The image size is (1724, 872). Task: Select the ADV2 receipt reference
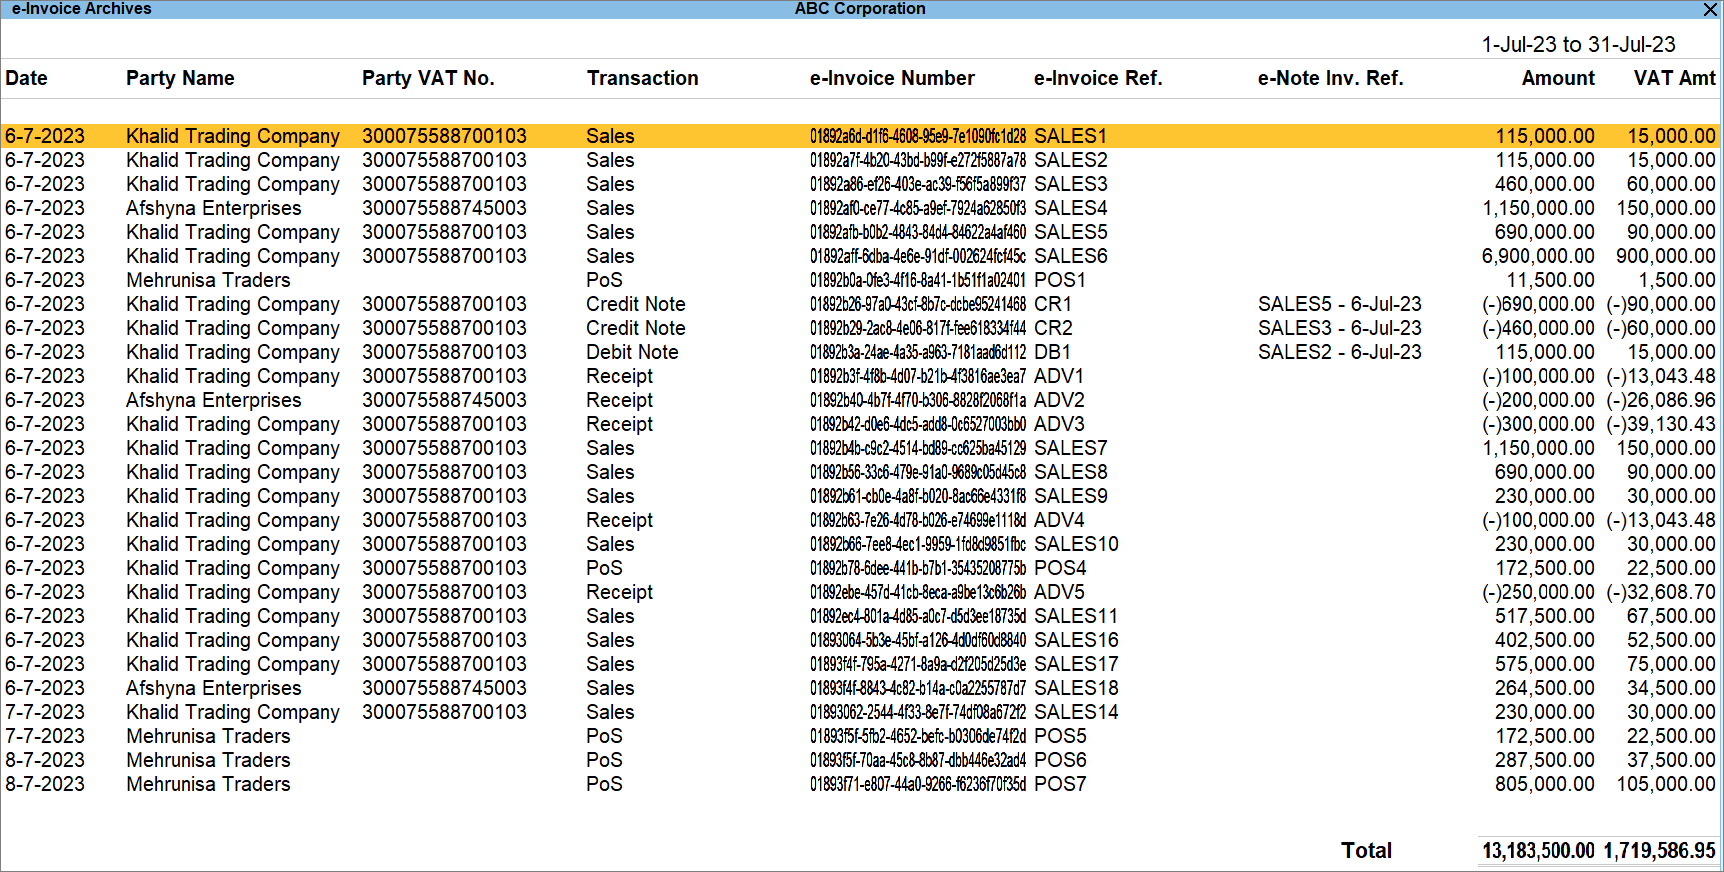(x=1059, y=400)
